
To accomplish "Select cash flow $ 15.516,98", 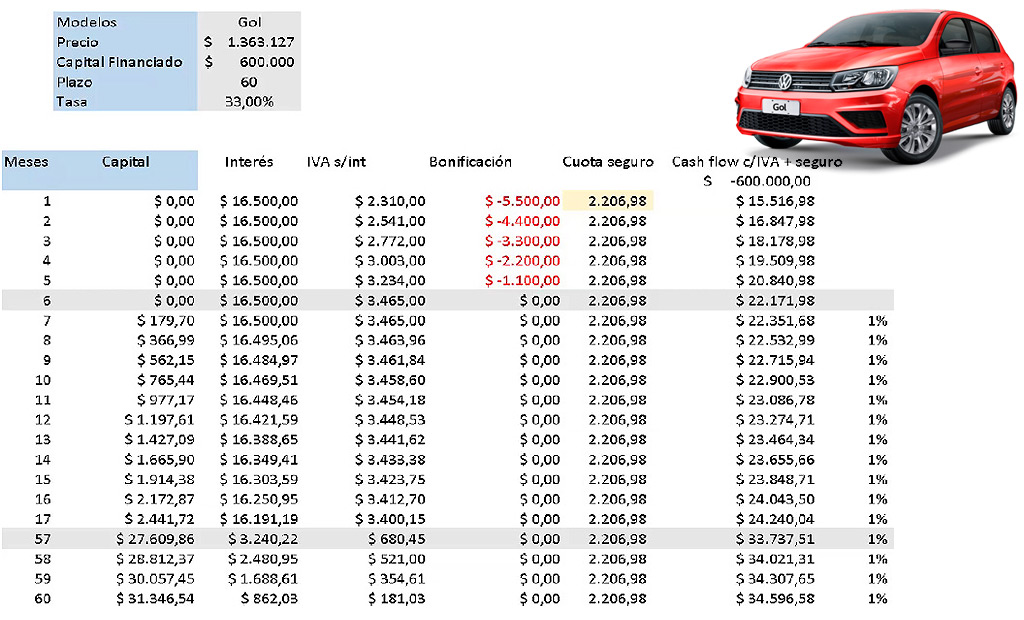I will point(775,201).
